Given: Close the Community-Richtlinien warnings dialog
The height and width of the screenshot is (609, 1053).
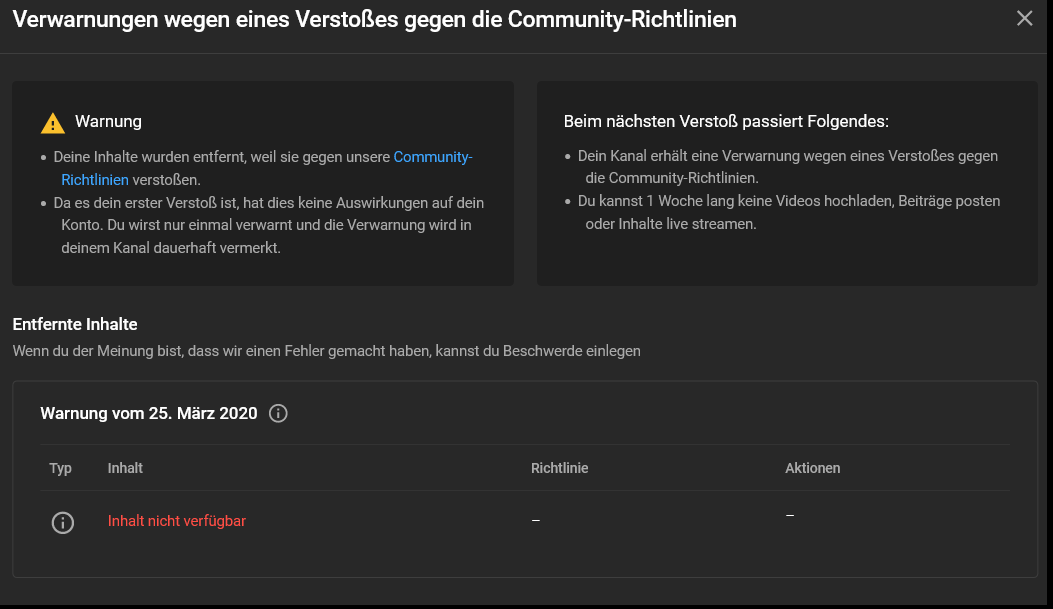Looking at the screenshot, I should point(1024,18).
